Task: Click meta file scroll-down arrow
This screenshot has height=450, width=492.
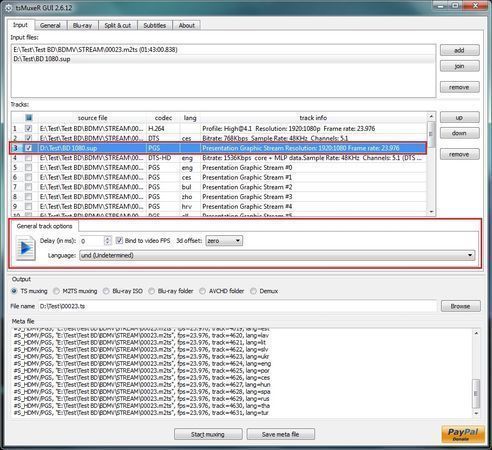Action: [476, 413]
